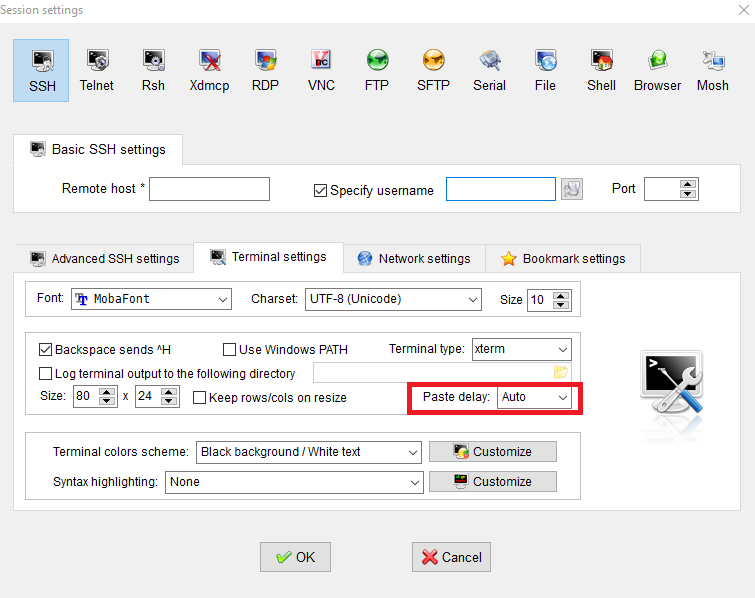Screen dimensions: 755x598
Task: Open the Terminal type xterm dropdown
Action: pyautogui.click(x=521, y=349)
